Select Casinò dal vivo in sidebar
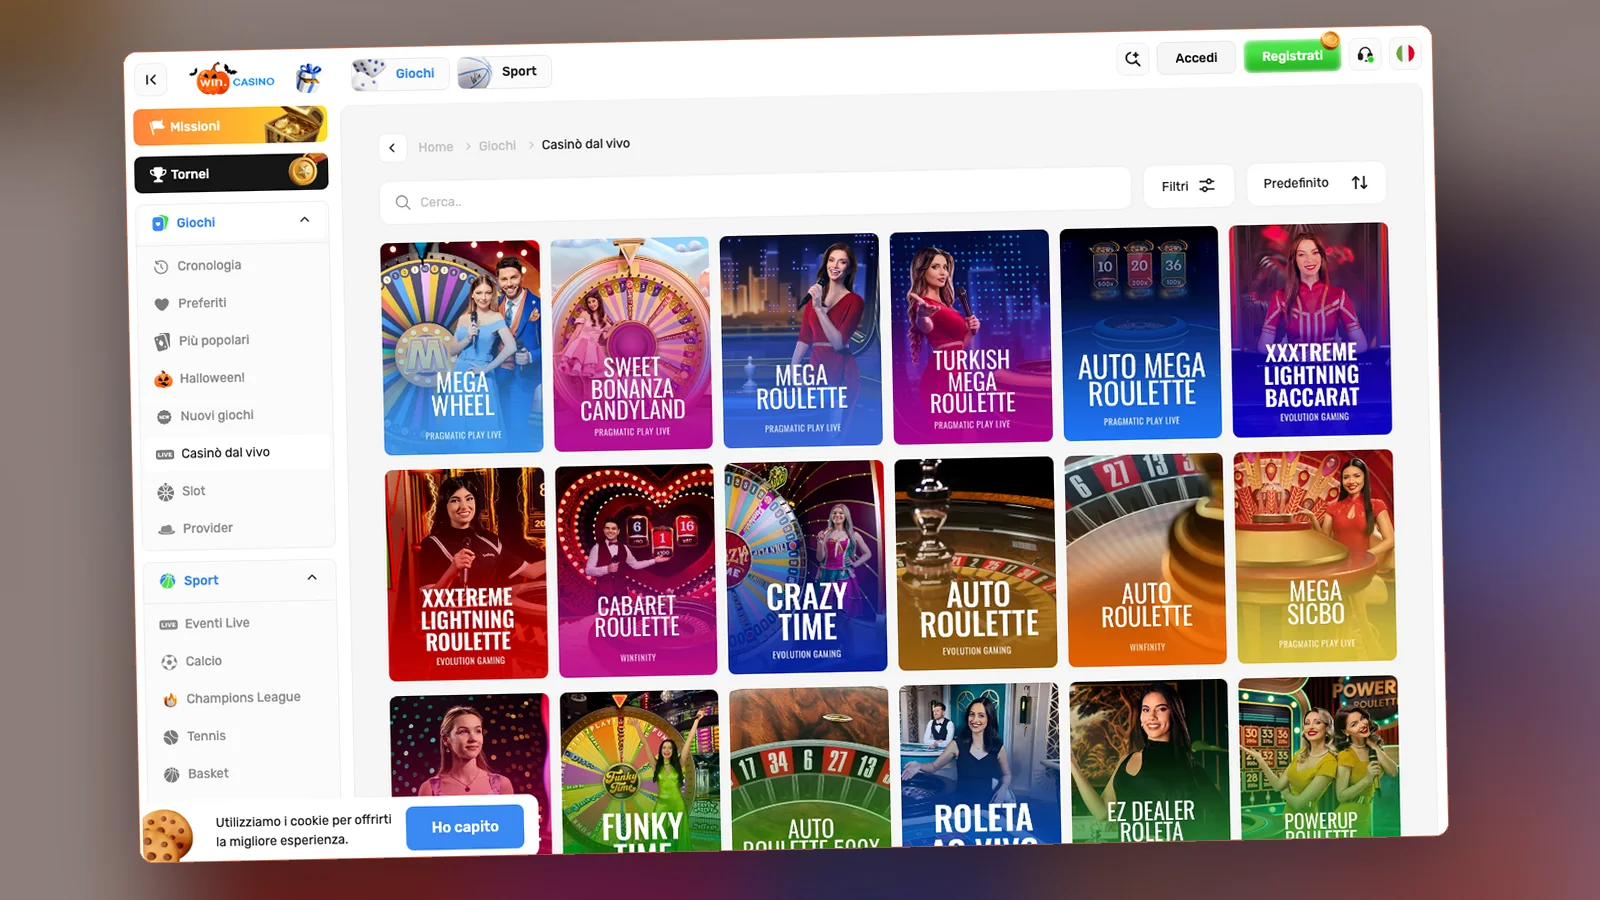 click(x=236, y=453)
